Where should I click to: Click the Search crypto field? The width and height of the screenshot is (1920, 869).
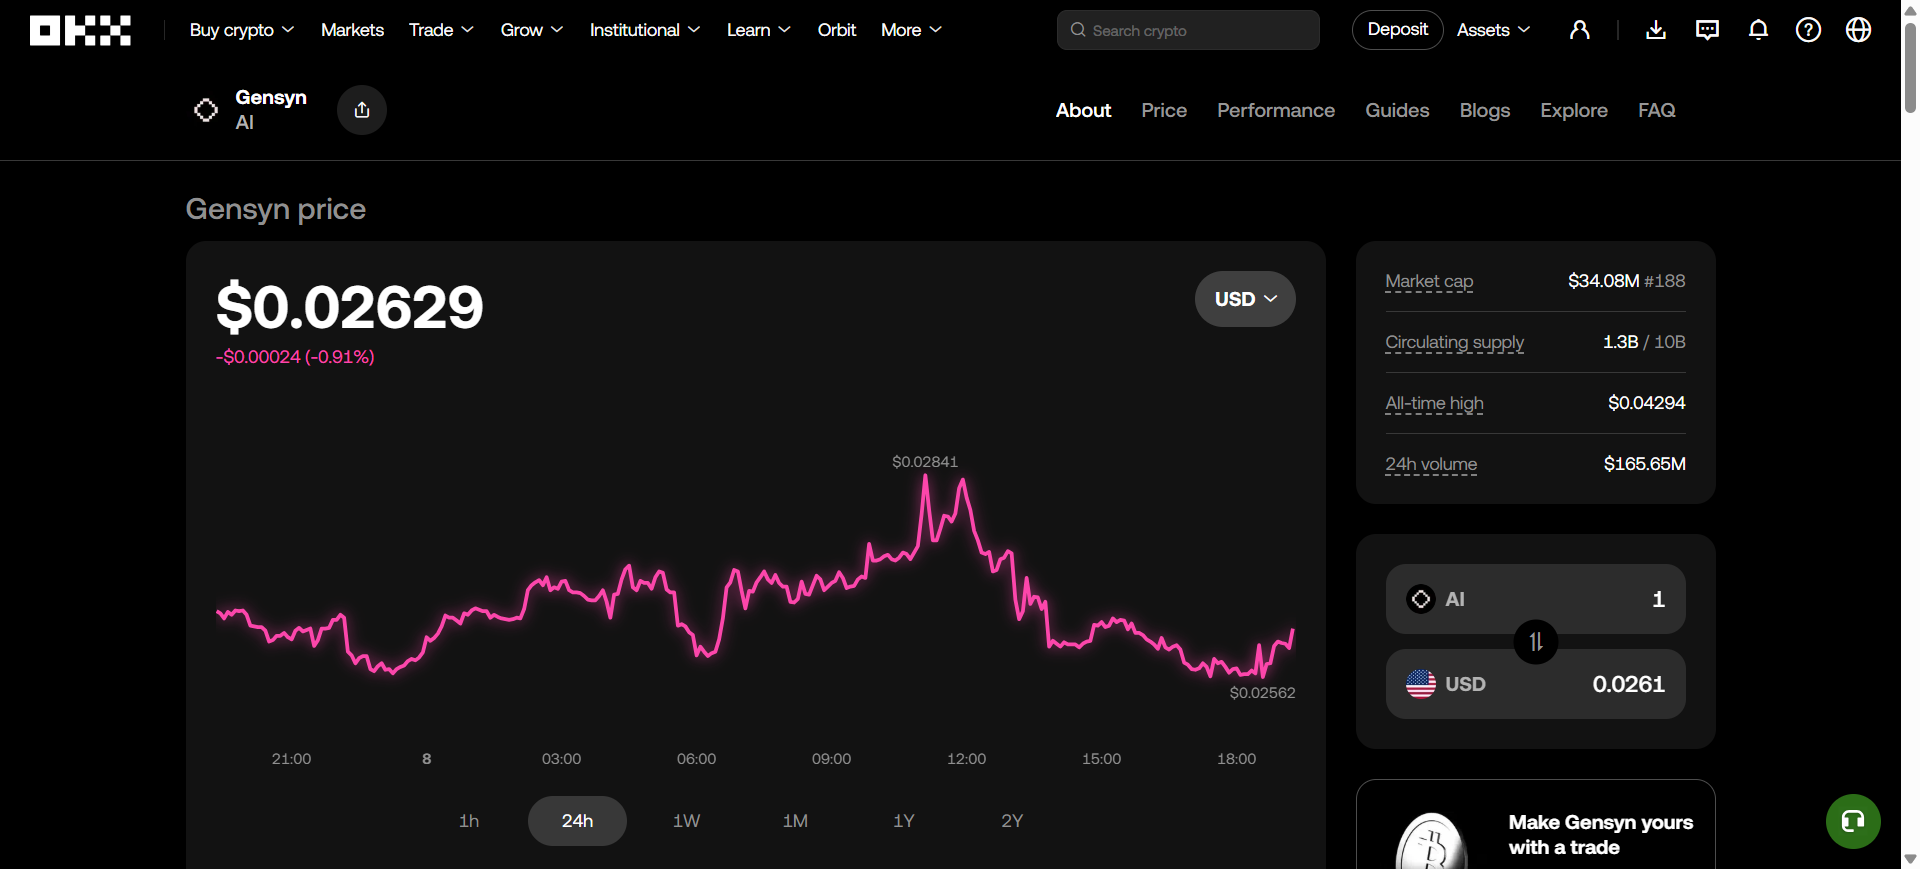point(1188,30)
